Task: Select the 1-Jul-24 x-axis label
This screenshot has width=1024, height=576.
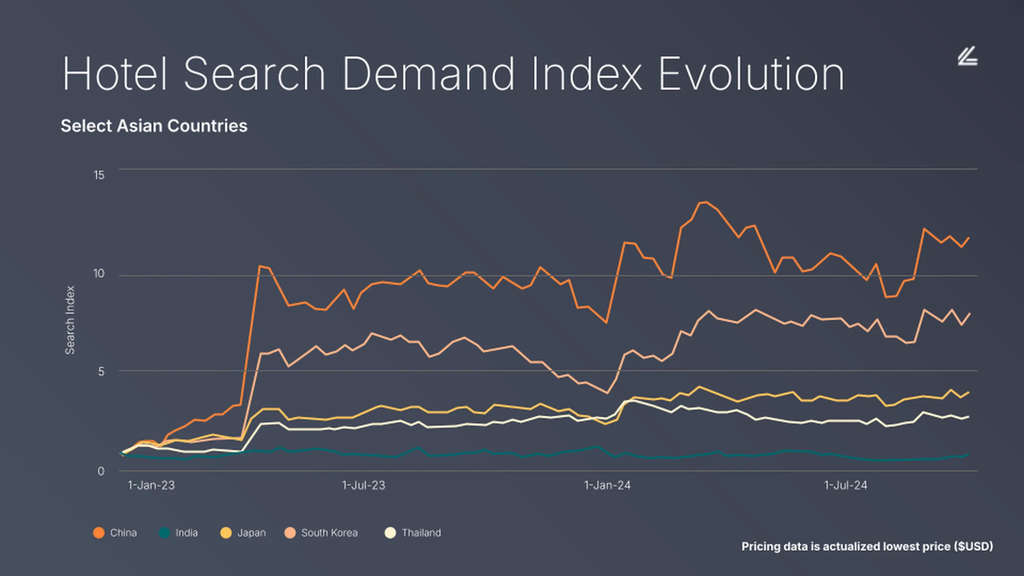Action: (845, 486)
